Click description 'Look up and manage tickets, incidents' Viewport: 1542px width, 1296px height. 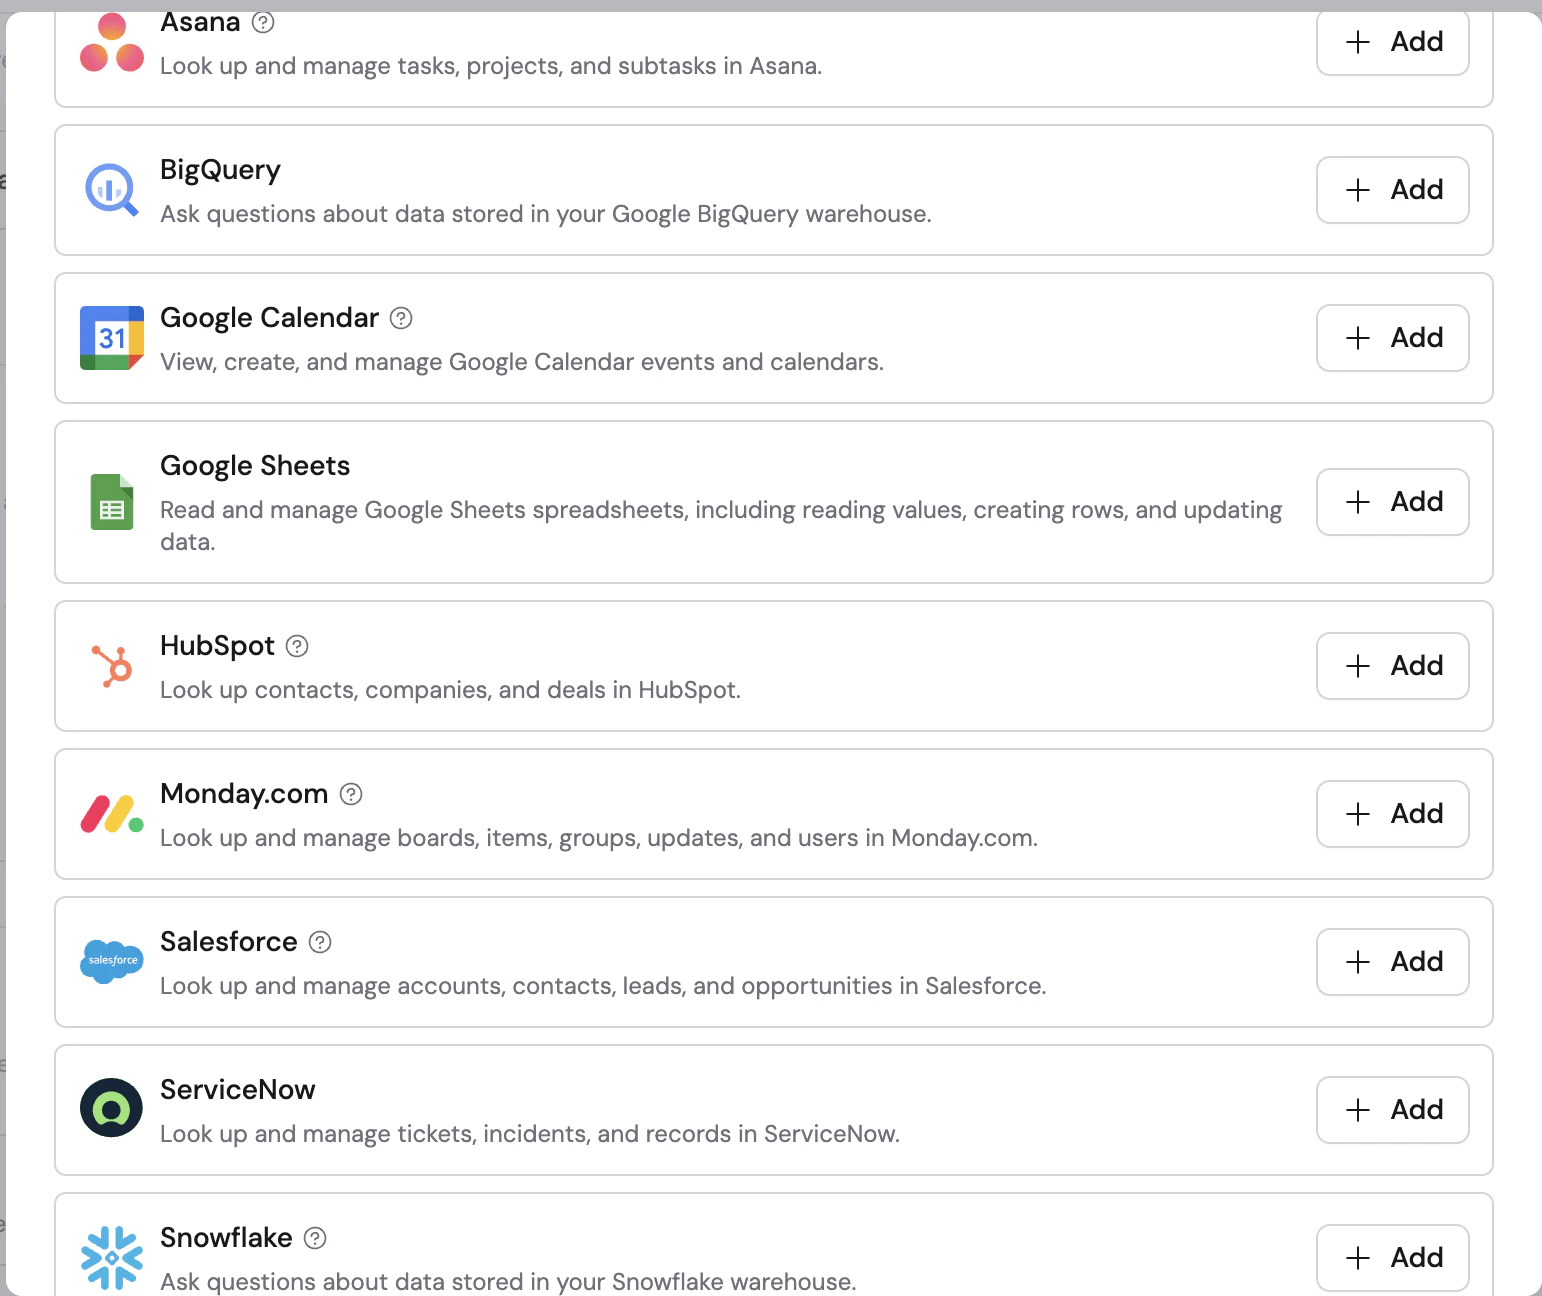click(530, 1134)
